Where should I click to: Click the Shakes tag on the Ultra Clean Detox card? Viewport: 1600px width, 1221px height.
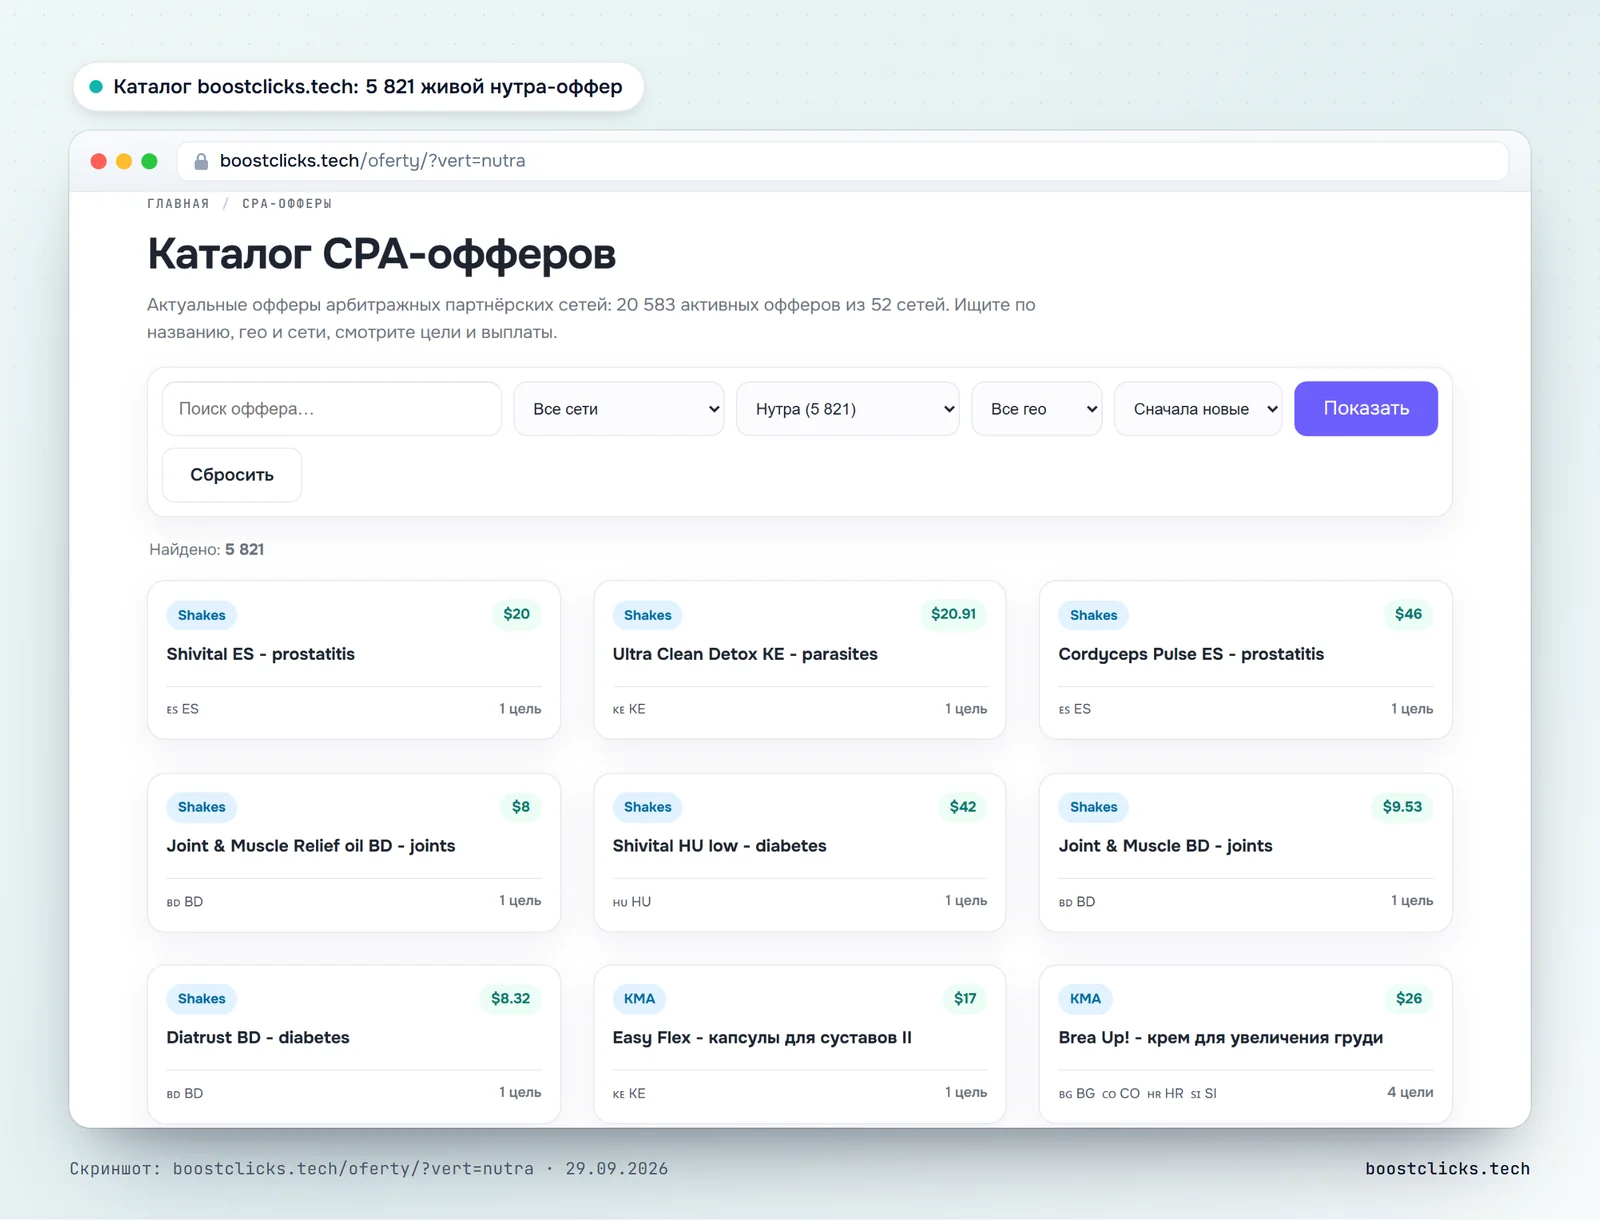tap(648, 615)
